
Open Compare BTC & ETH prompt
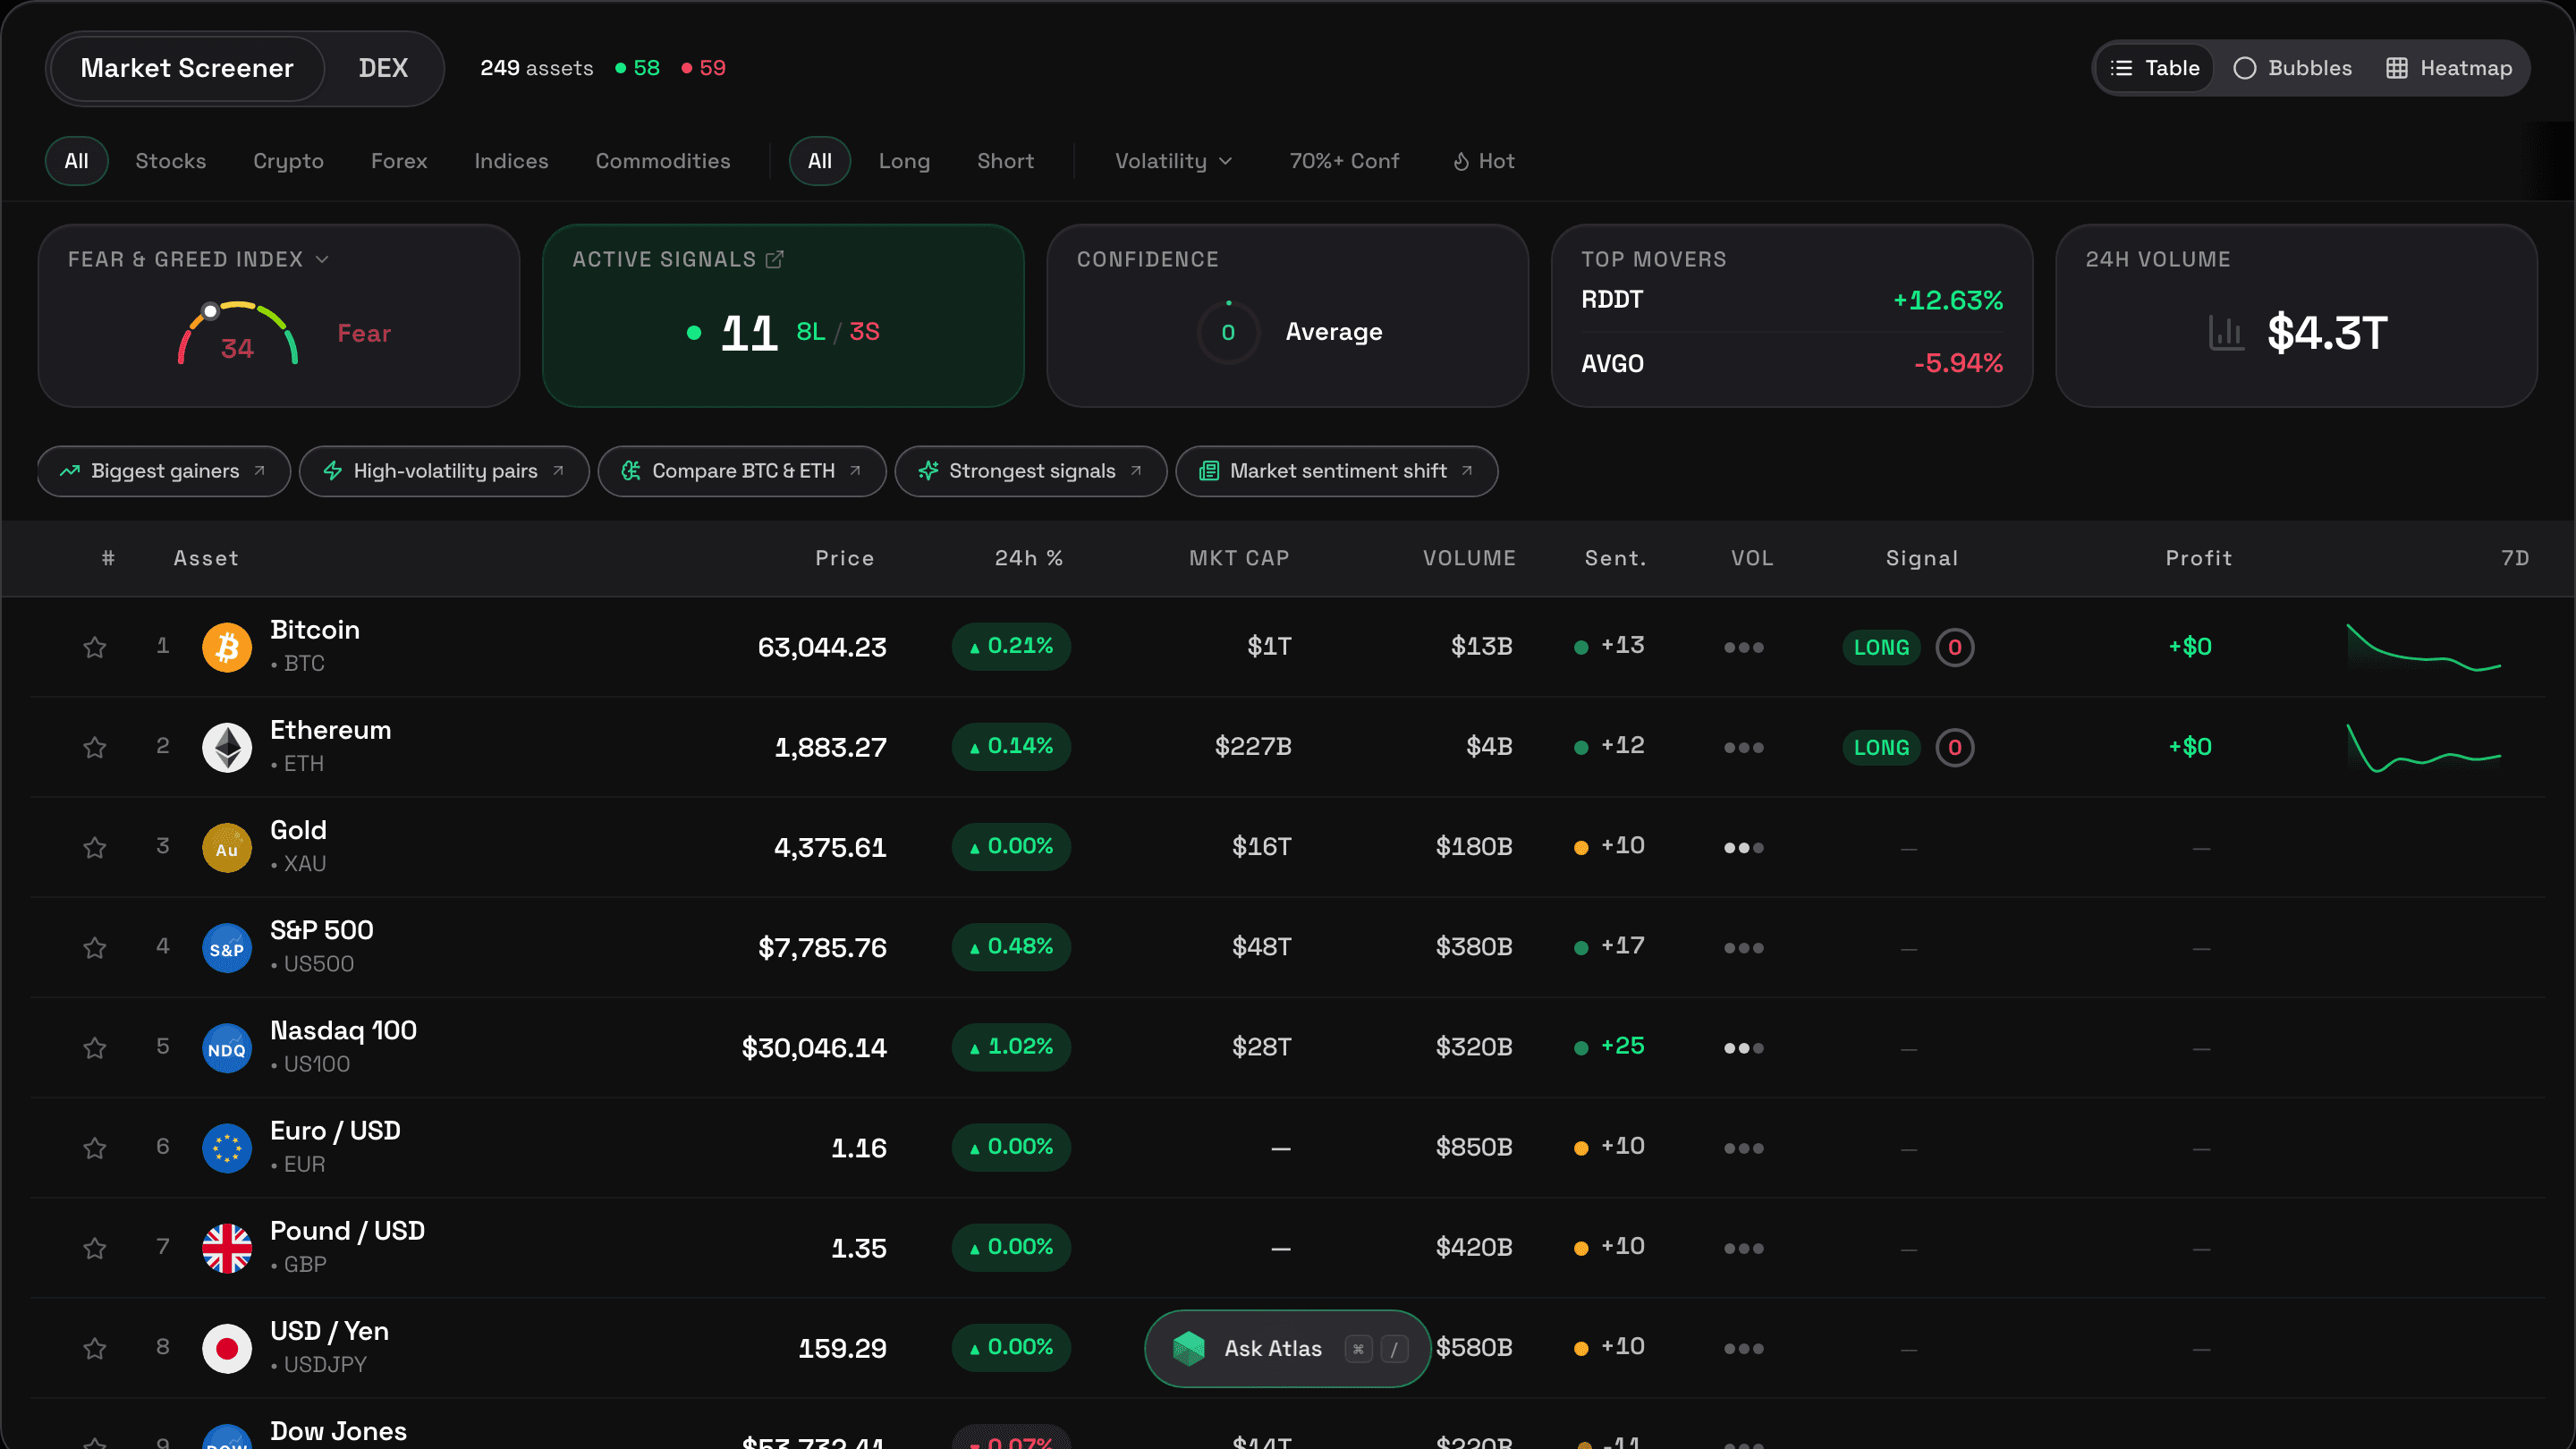(x=742, y=471)
